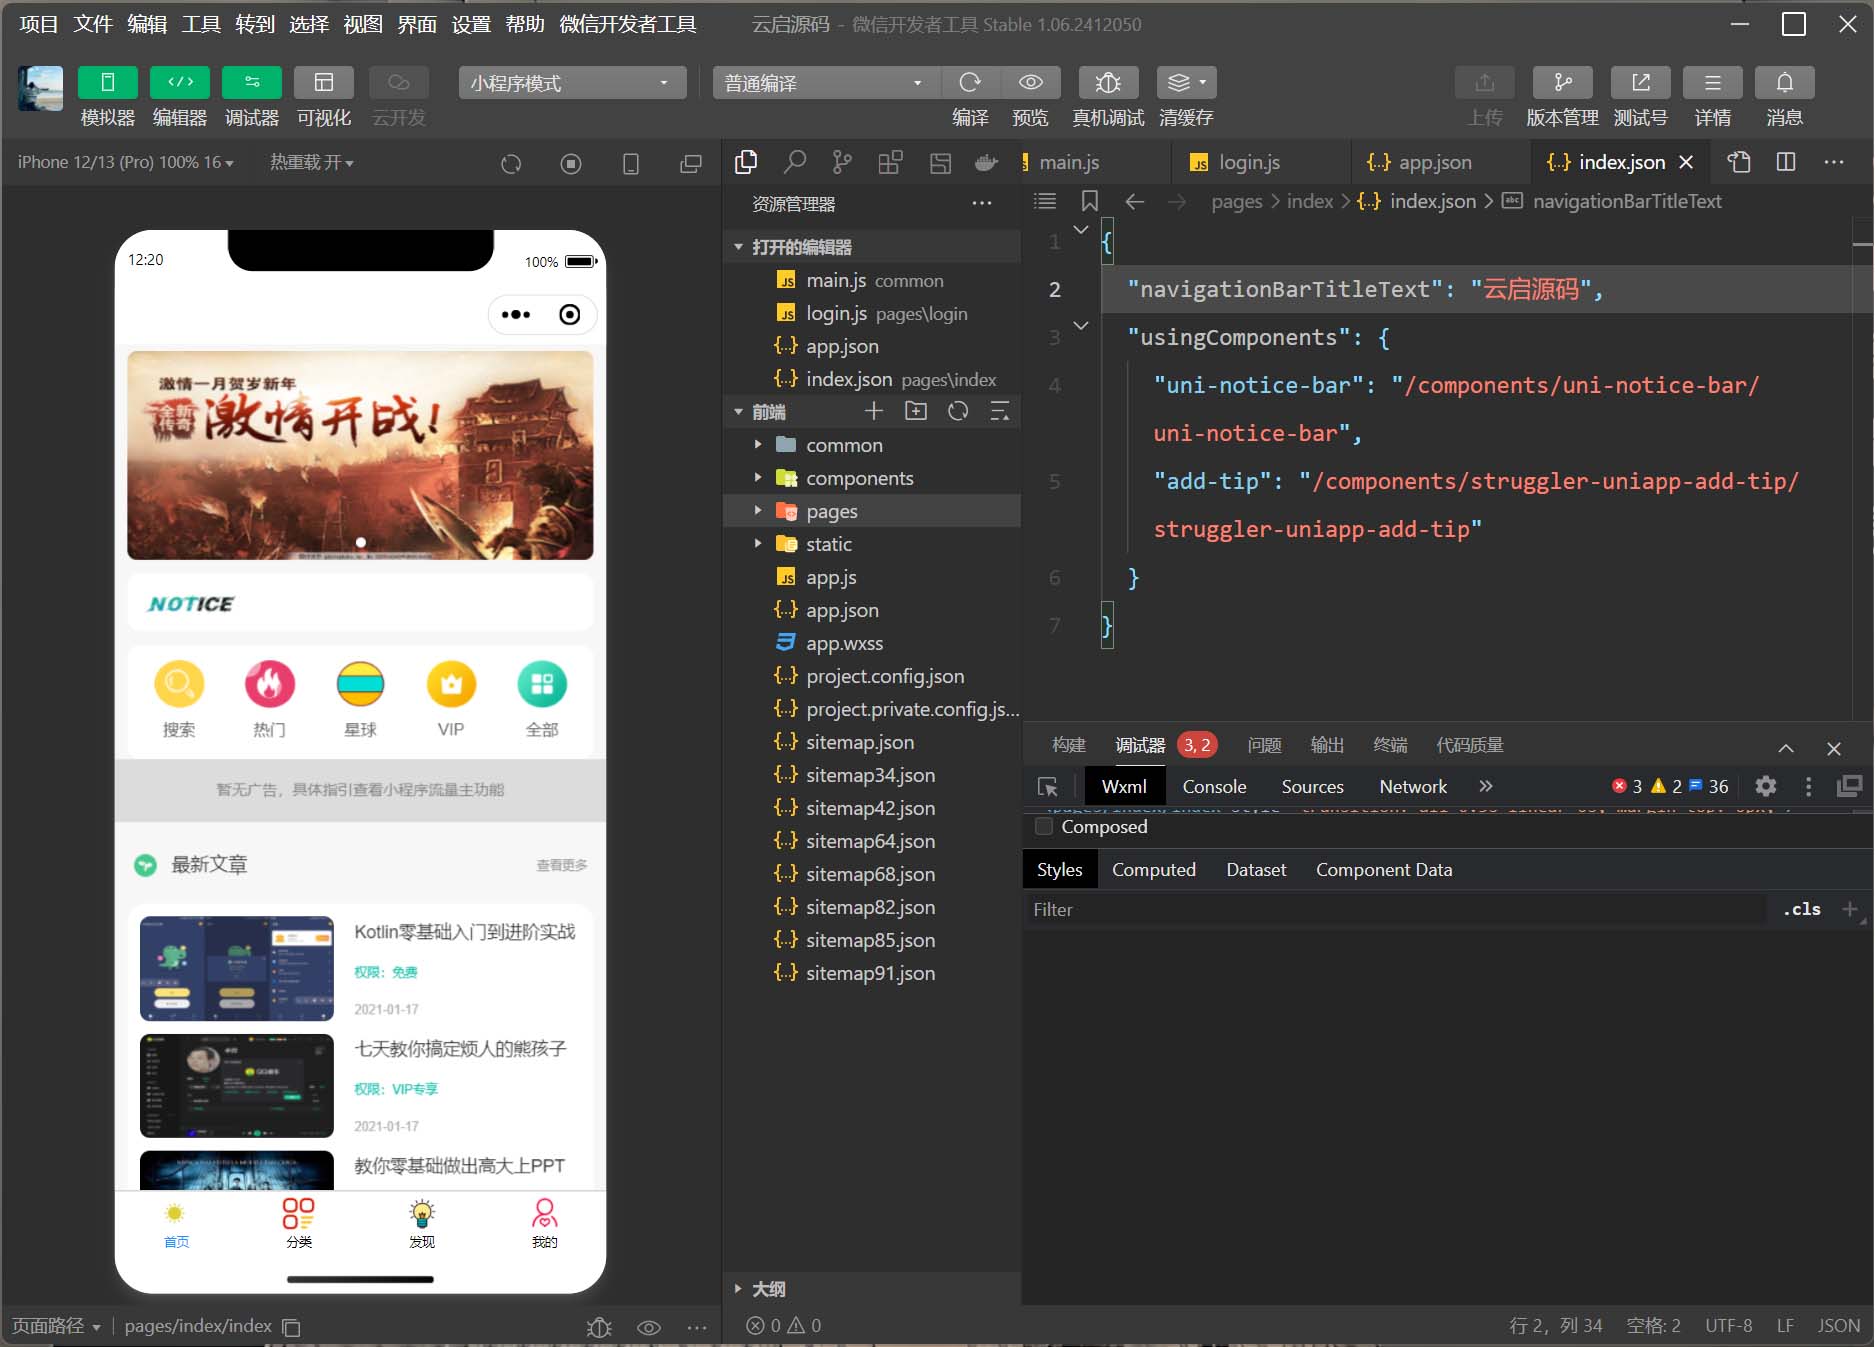Open the source control branch icon
The image size is (1875, 1347).
click(842, 162)
